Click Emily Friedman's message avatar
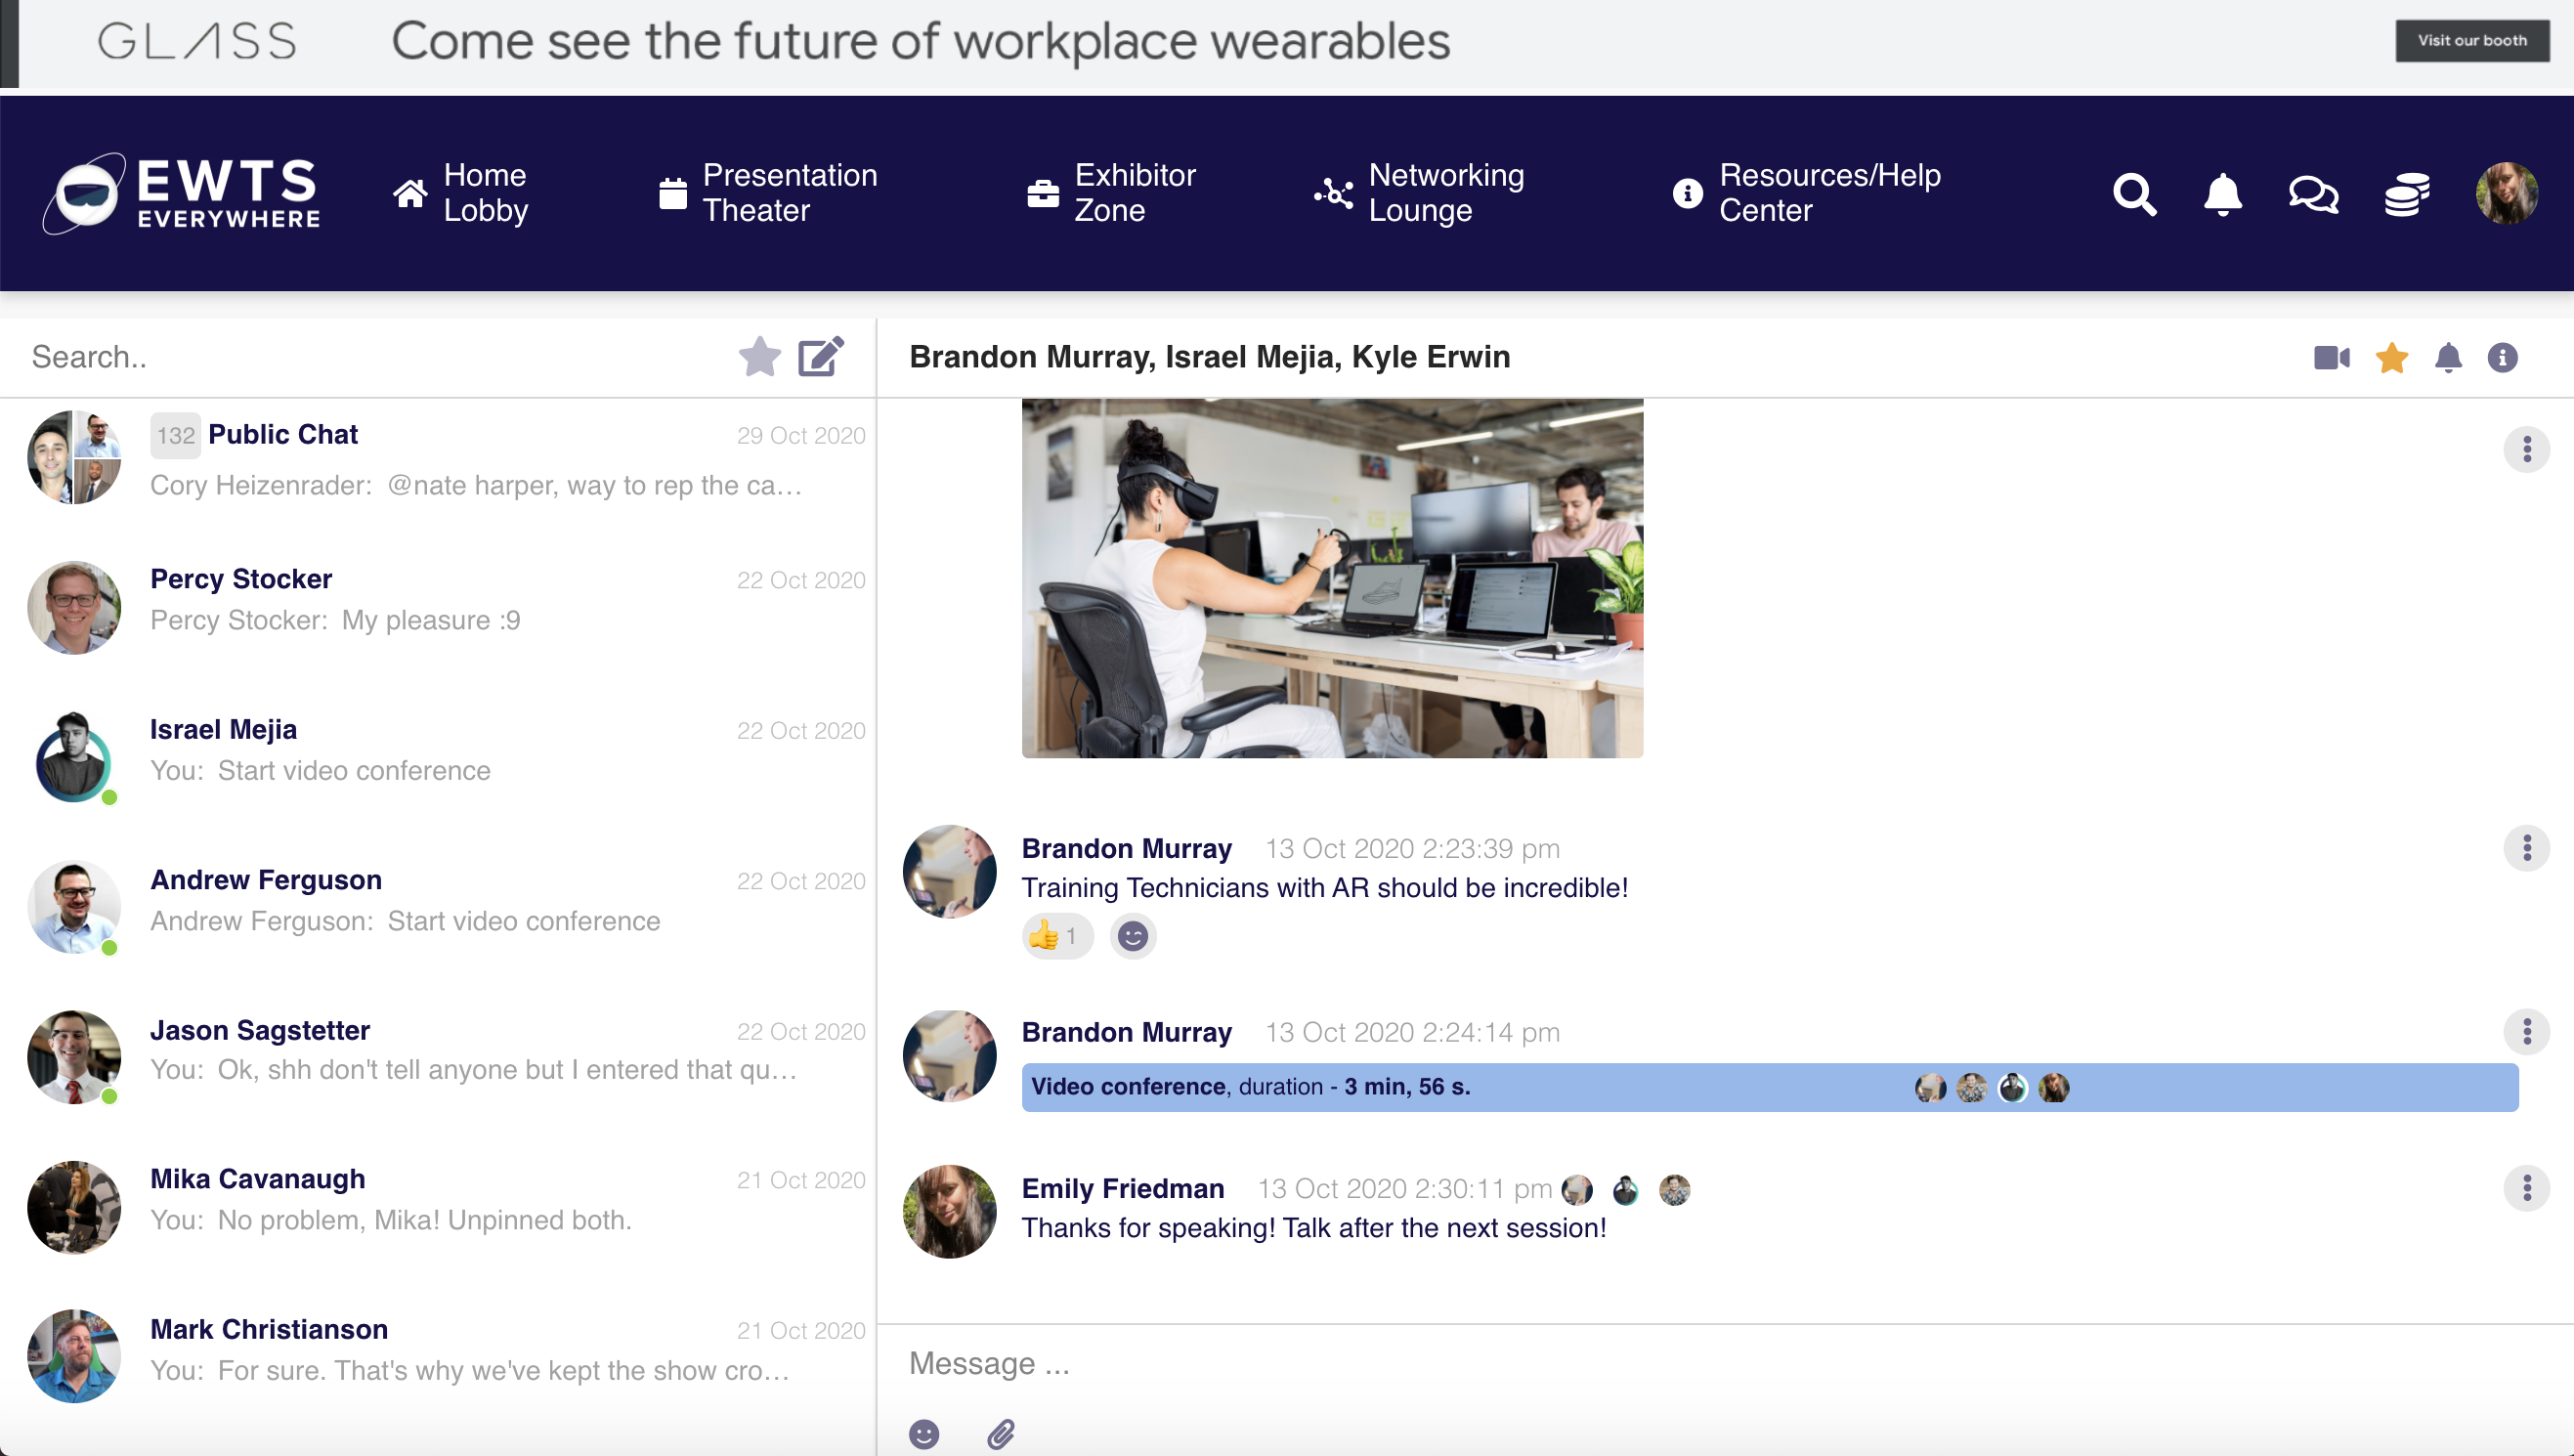This screenshot has height=1456, width=2574. (x=949, y=1212)
